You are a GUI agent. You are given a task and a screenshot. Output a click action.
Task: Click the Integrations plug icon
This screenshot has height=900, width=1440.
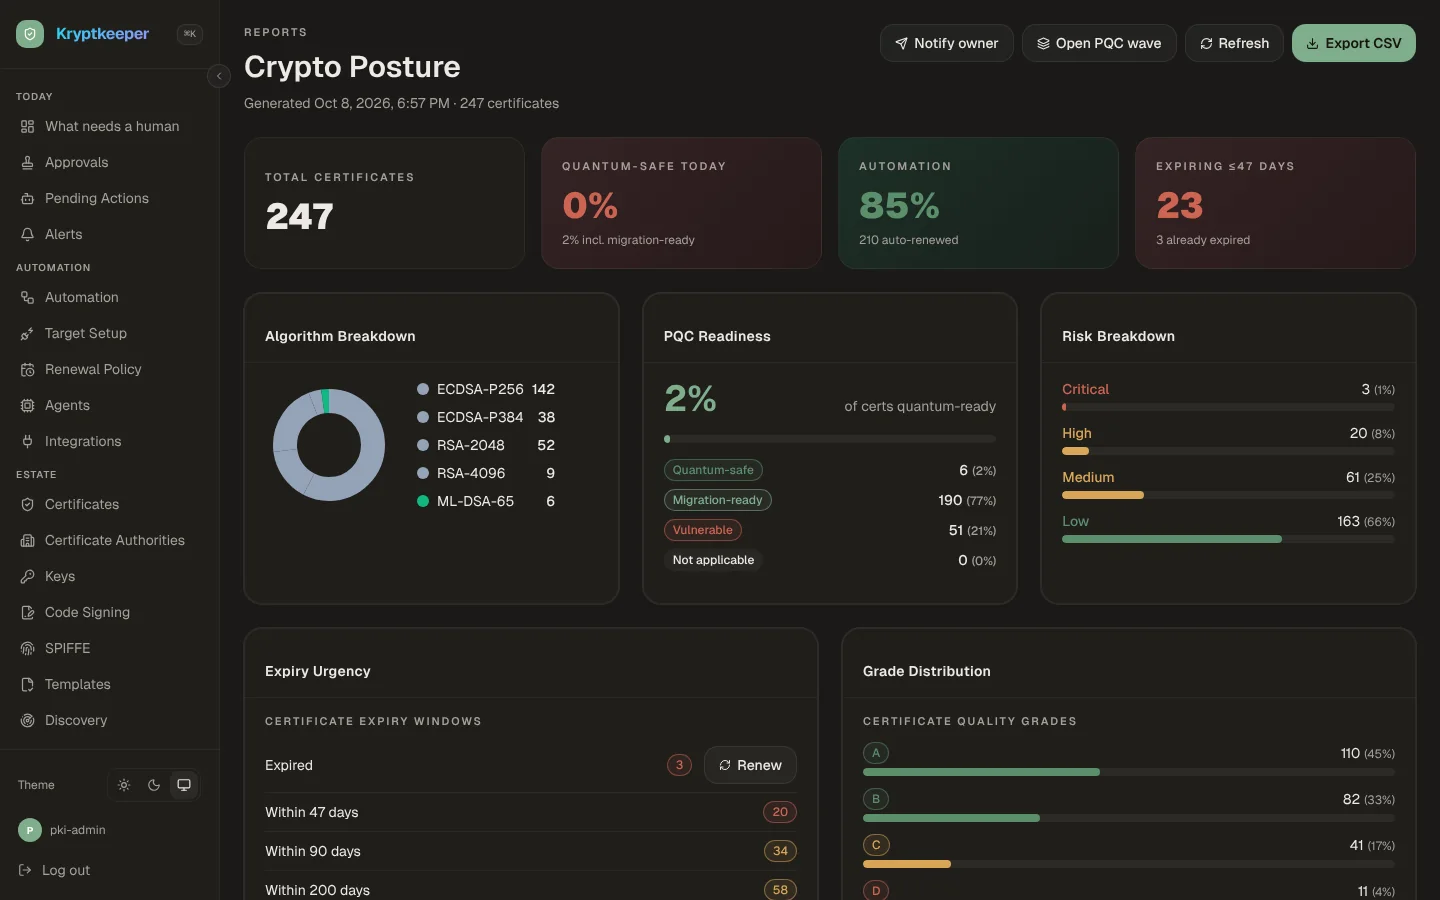pyautogui.click(x=27, y=441)
